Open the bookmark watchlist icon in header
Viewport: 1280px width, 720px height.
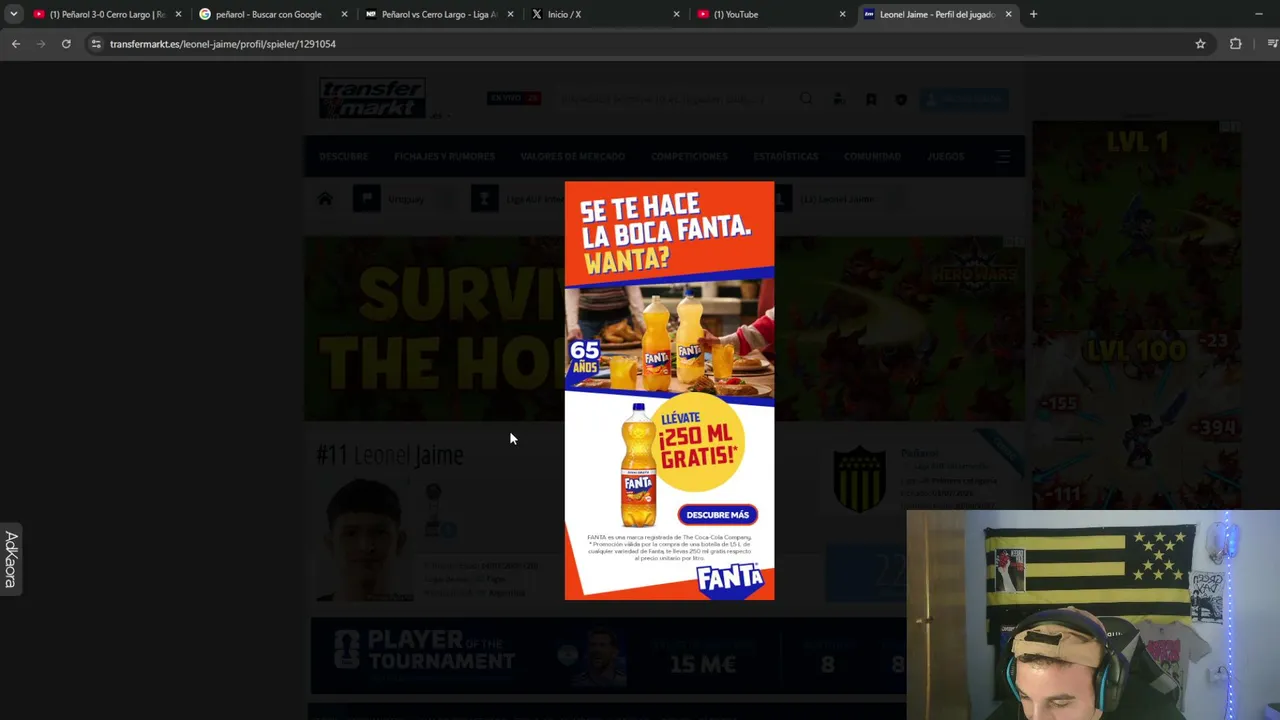pos(871,99)
